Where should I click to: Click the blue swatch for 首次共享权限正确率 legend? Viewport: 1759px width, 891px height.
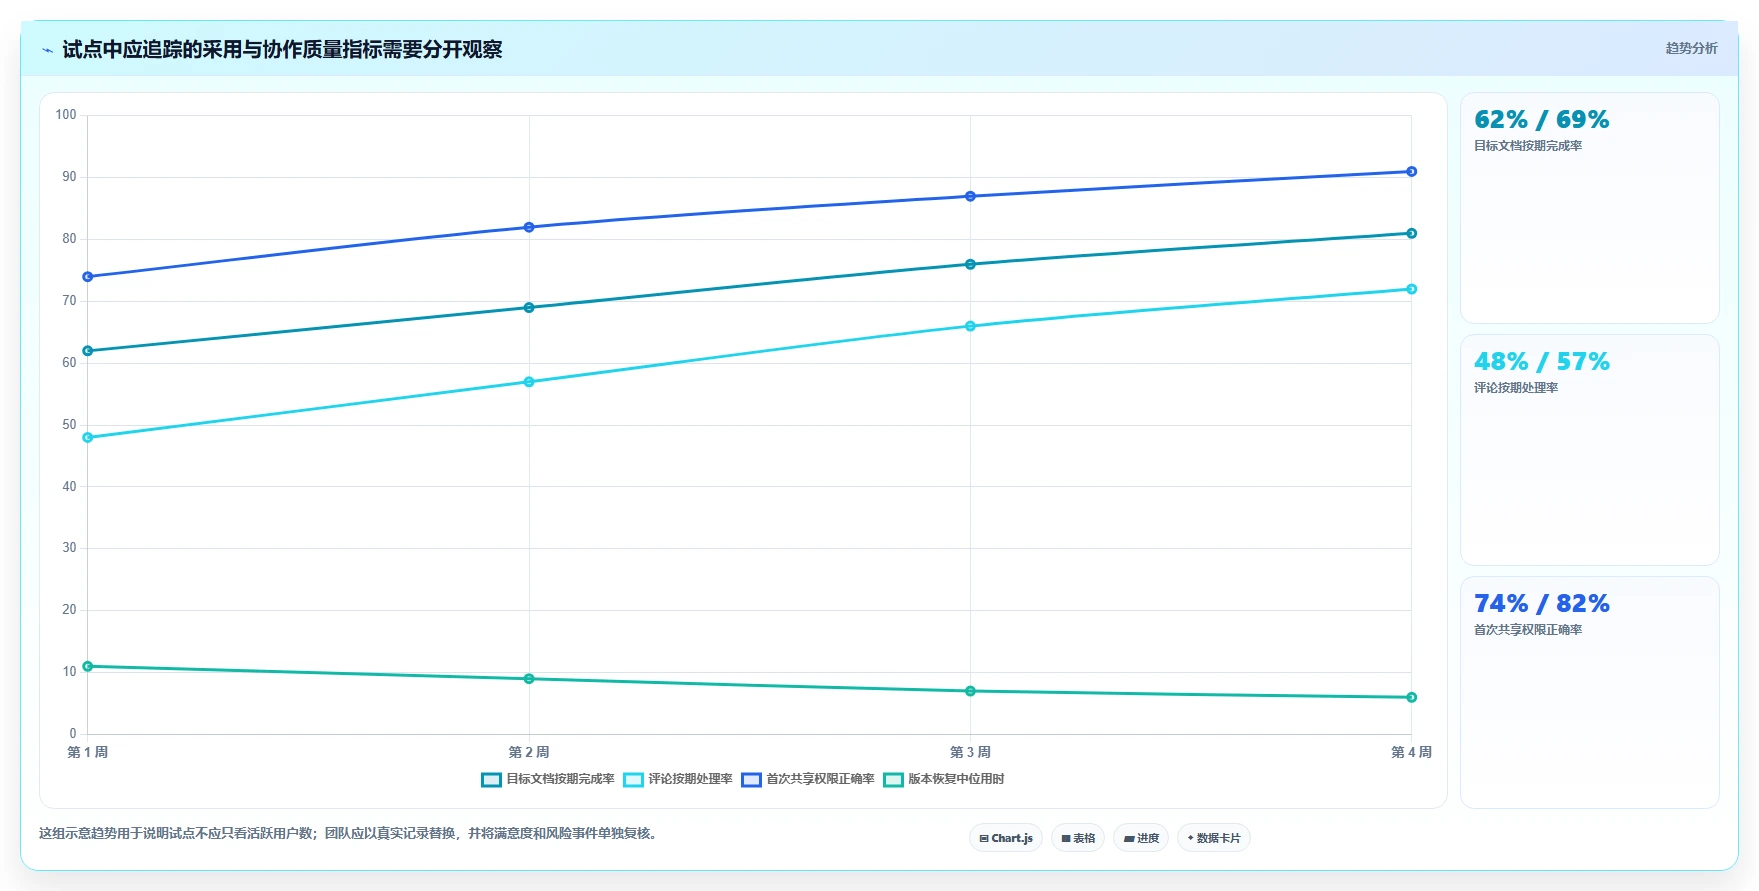click(x=751, y=780)
